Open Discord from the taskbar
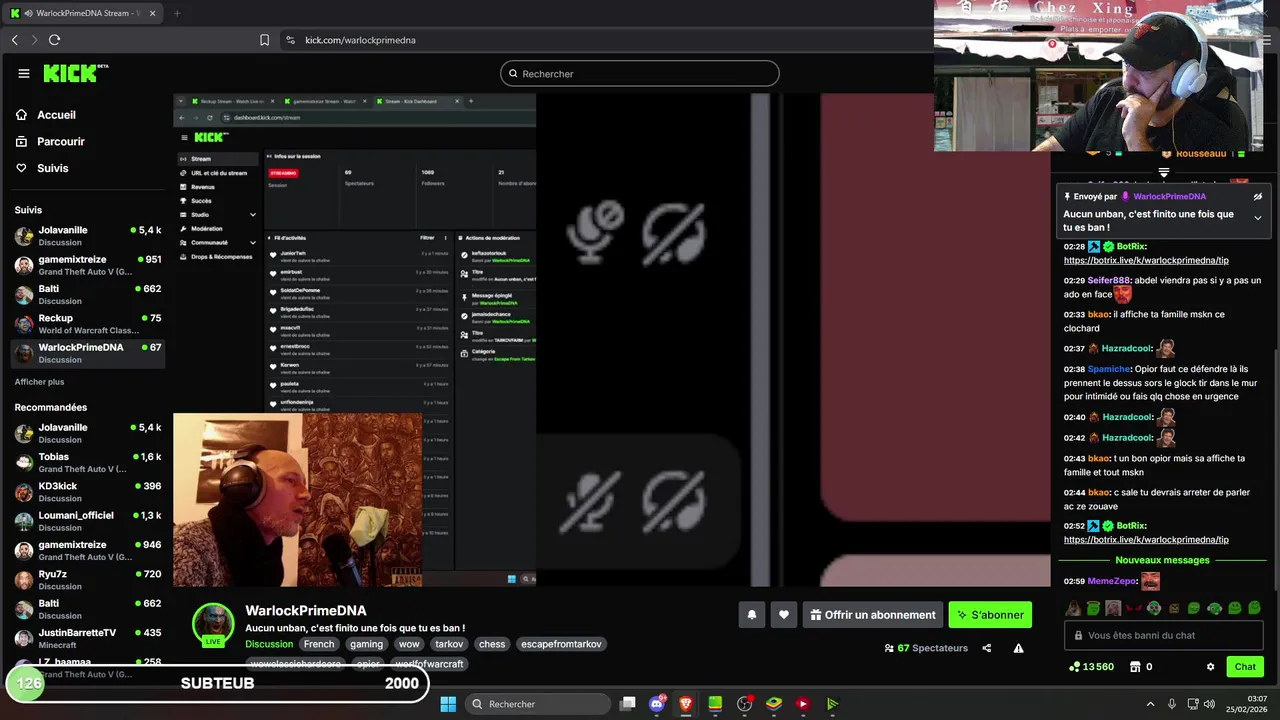Image resolution: width=1280 pixels, height=720 pixels. tap(657, 704)
